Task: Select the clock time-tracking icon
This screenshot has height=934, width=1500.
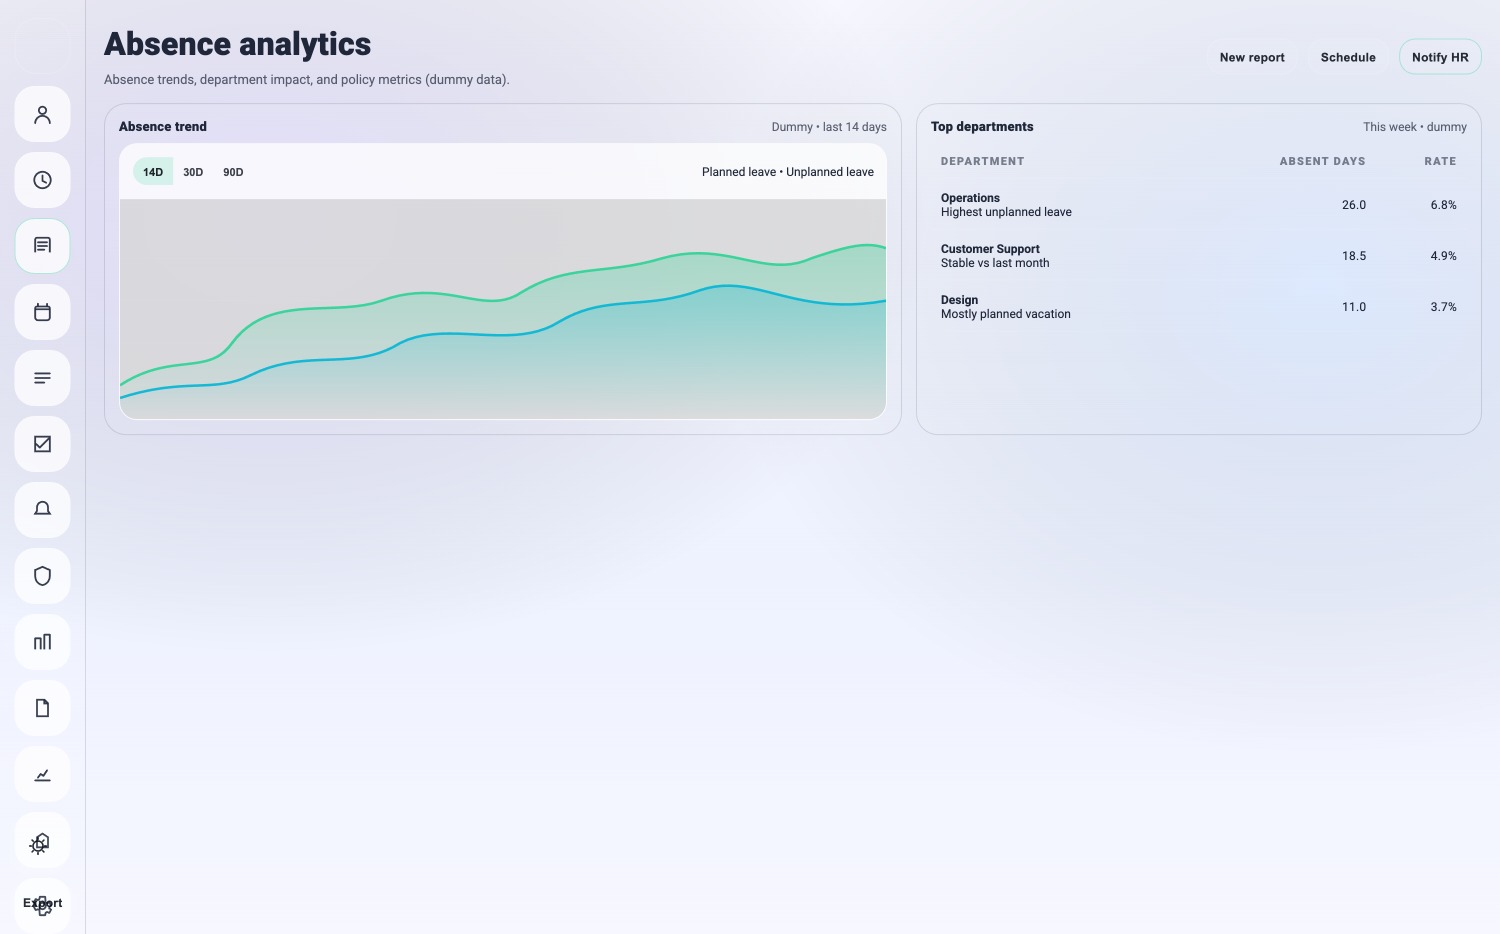Action: (42, 180)
